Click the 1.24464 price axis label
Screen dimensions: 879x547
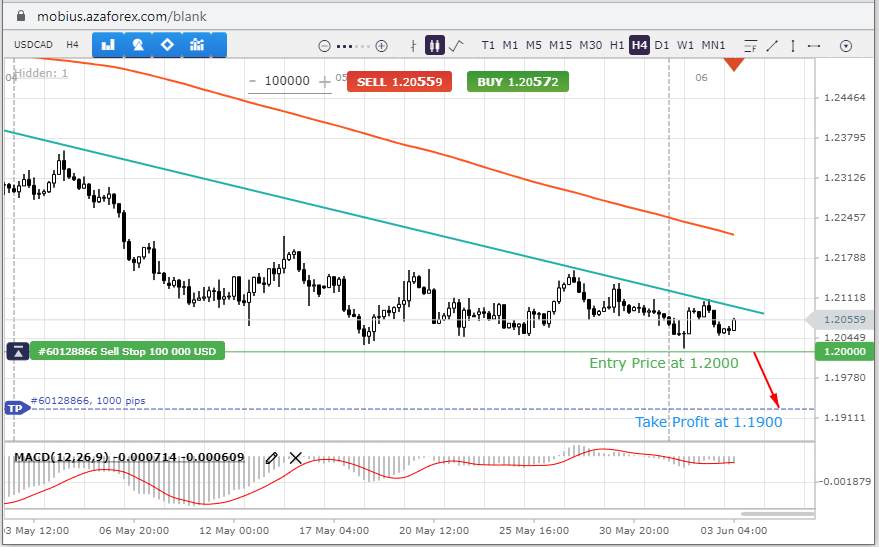coord(844,98)
